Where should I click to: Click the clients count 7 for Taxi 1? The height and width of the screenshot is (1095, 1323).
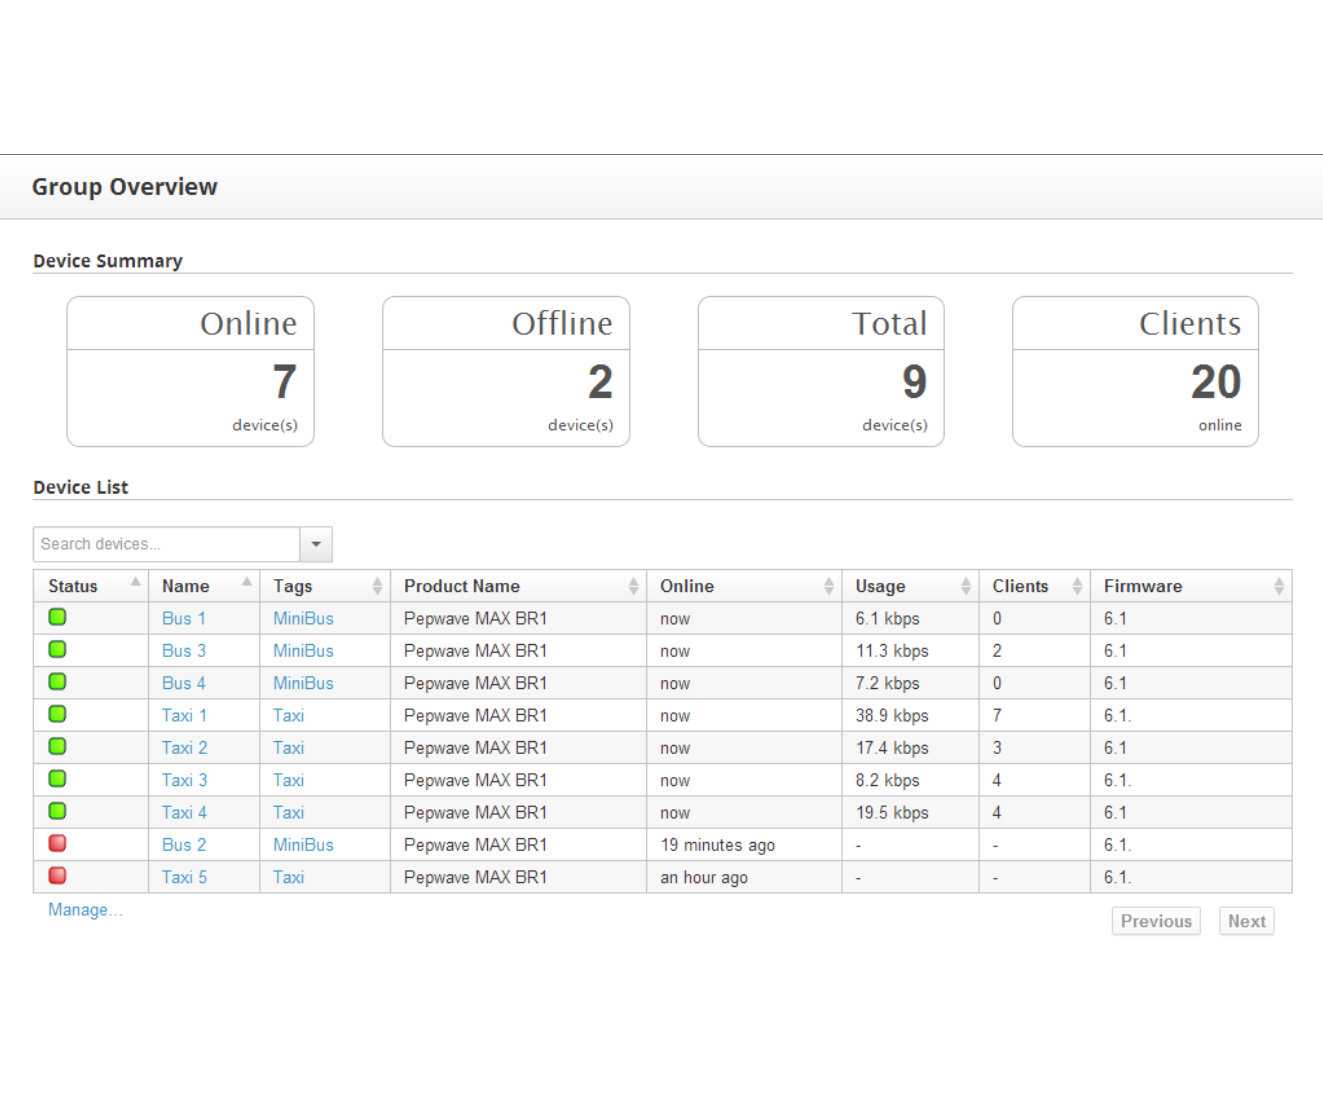click(997, 715)
